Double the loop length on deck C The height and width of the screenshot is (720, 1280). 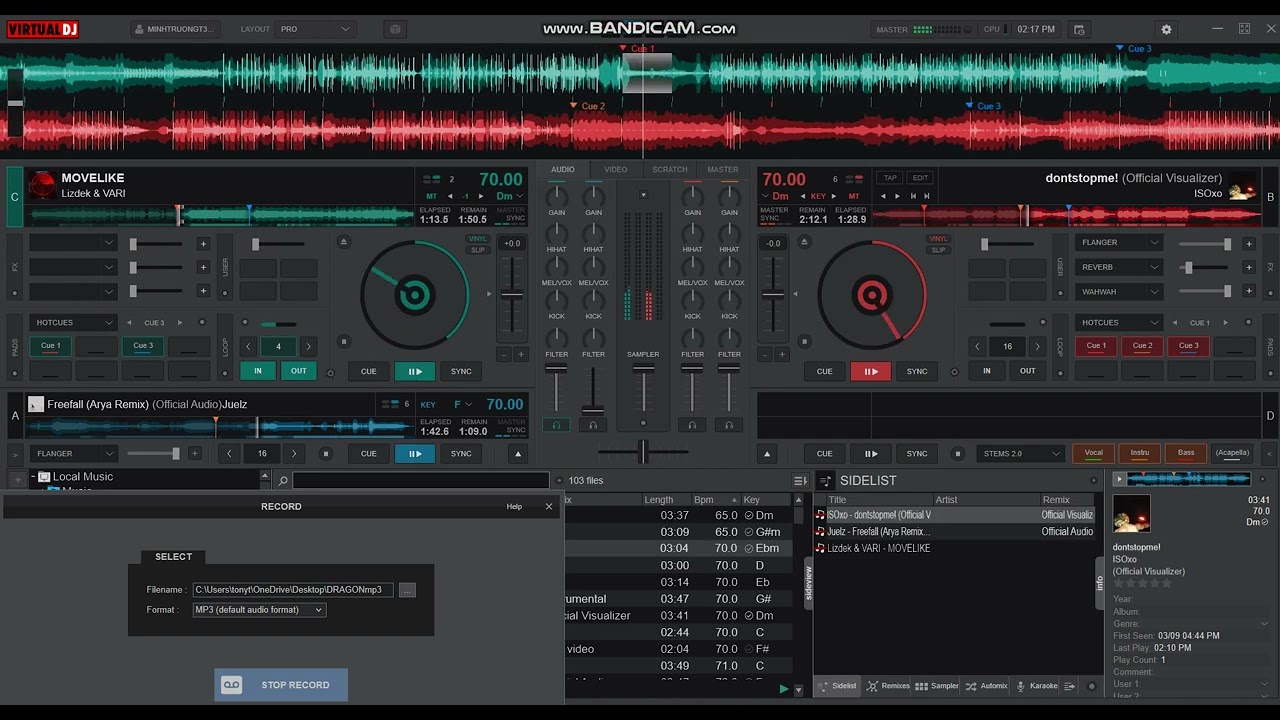click(308, 346)
